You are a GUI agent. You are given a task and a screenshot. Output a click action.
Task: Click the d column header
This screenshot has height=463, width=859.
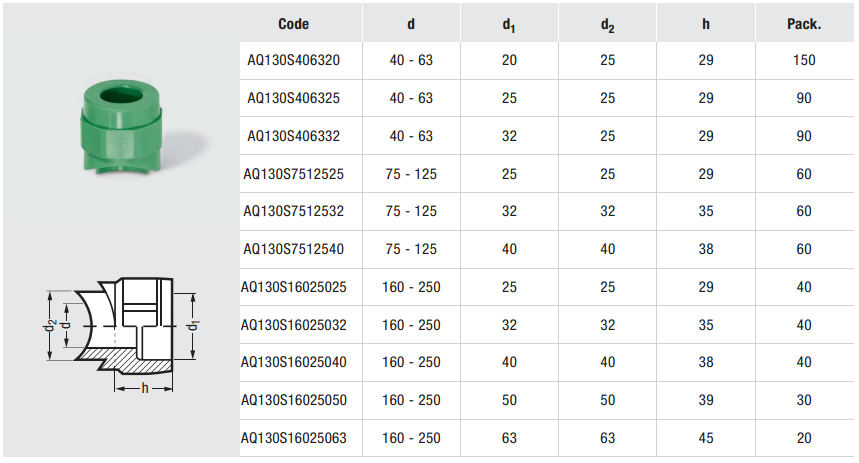(411, 24)
